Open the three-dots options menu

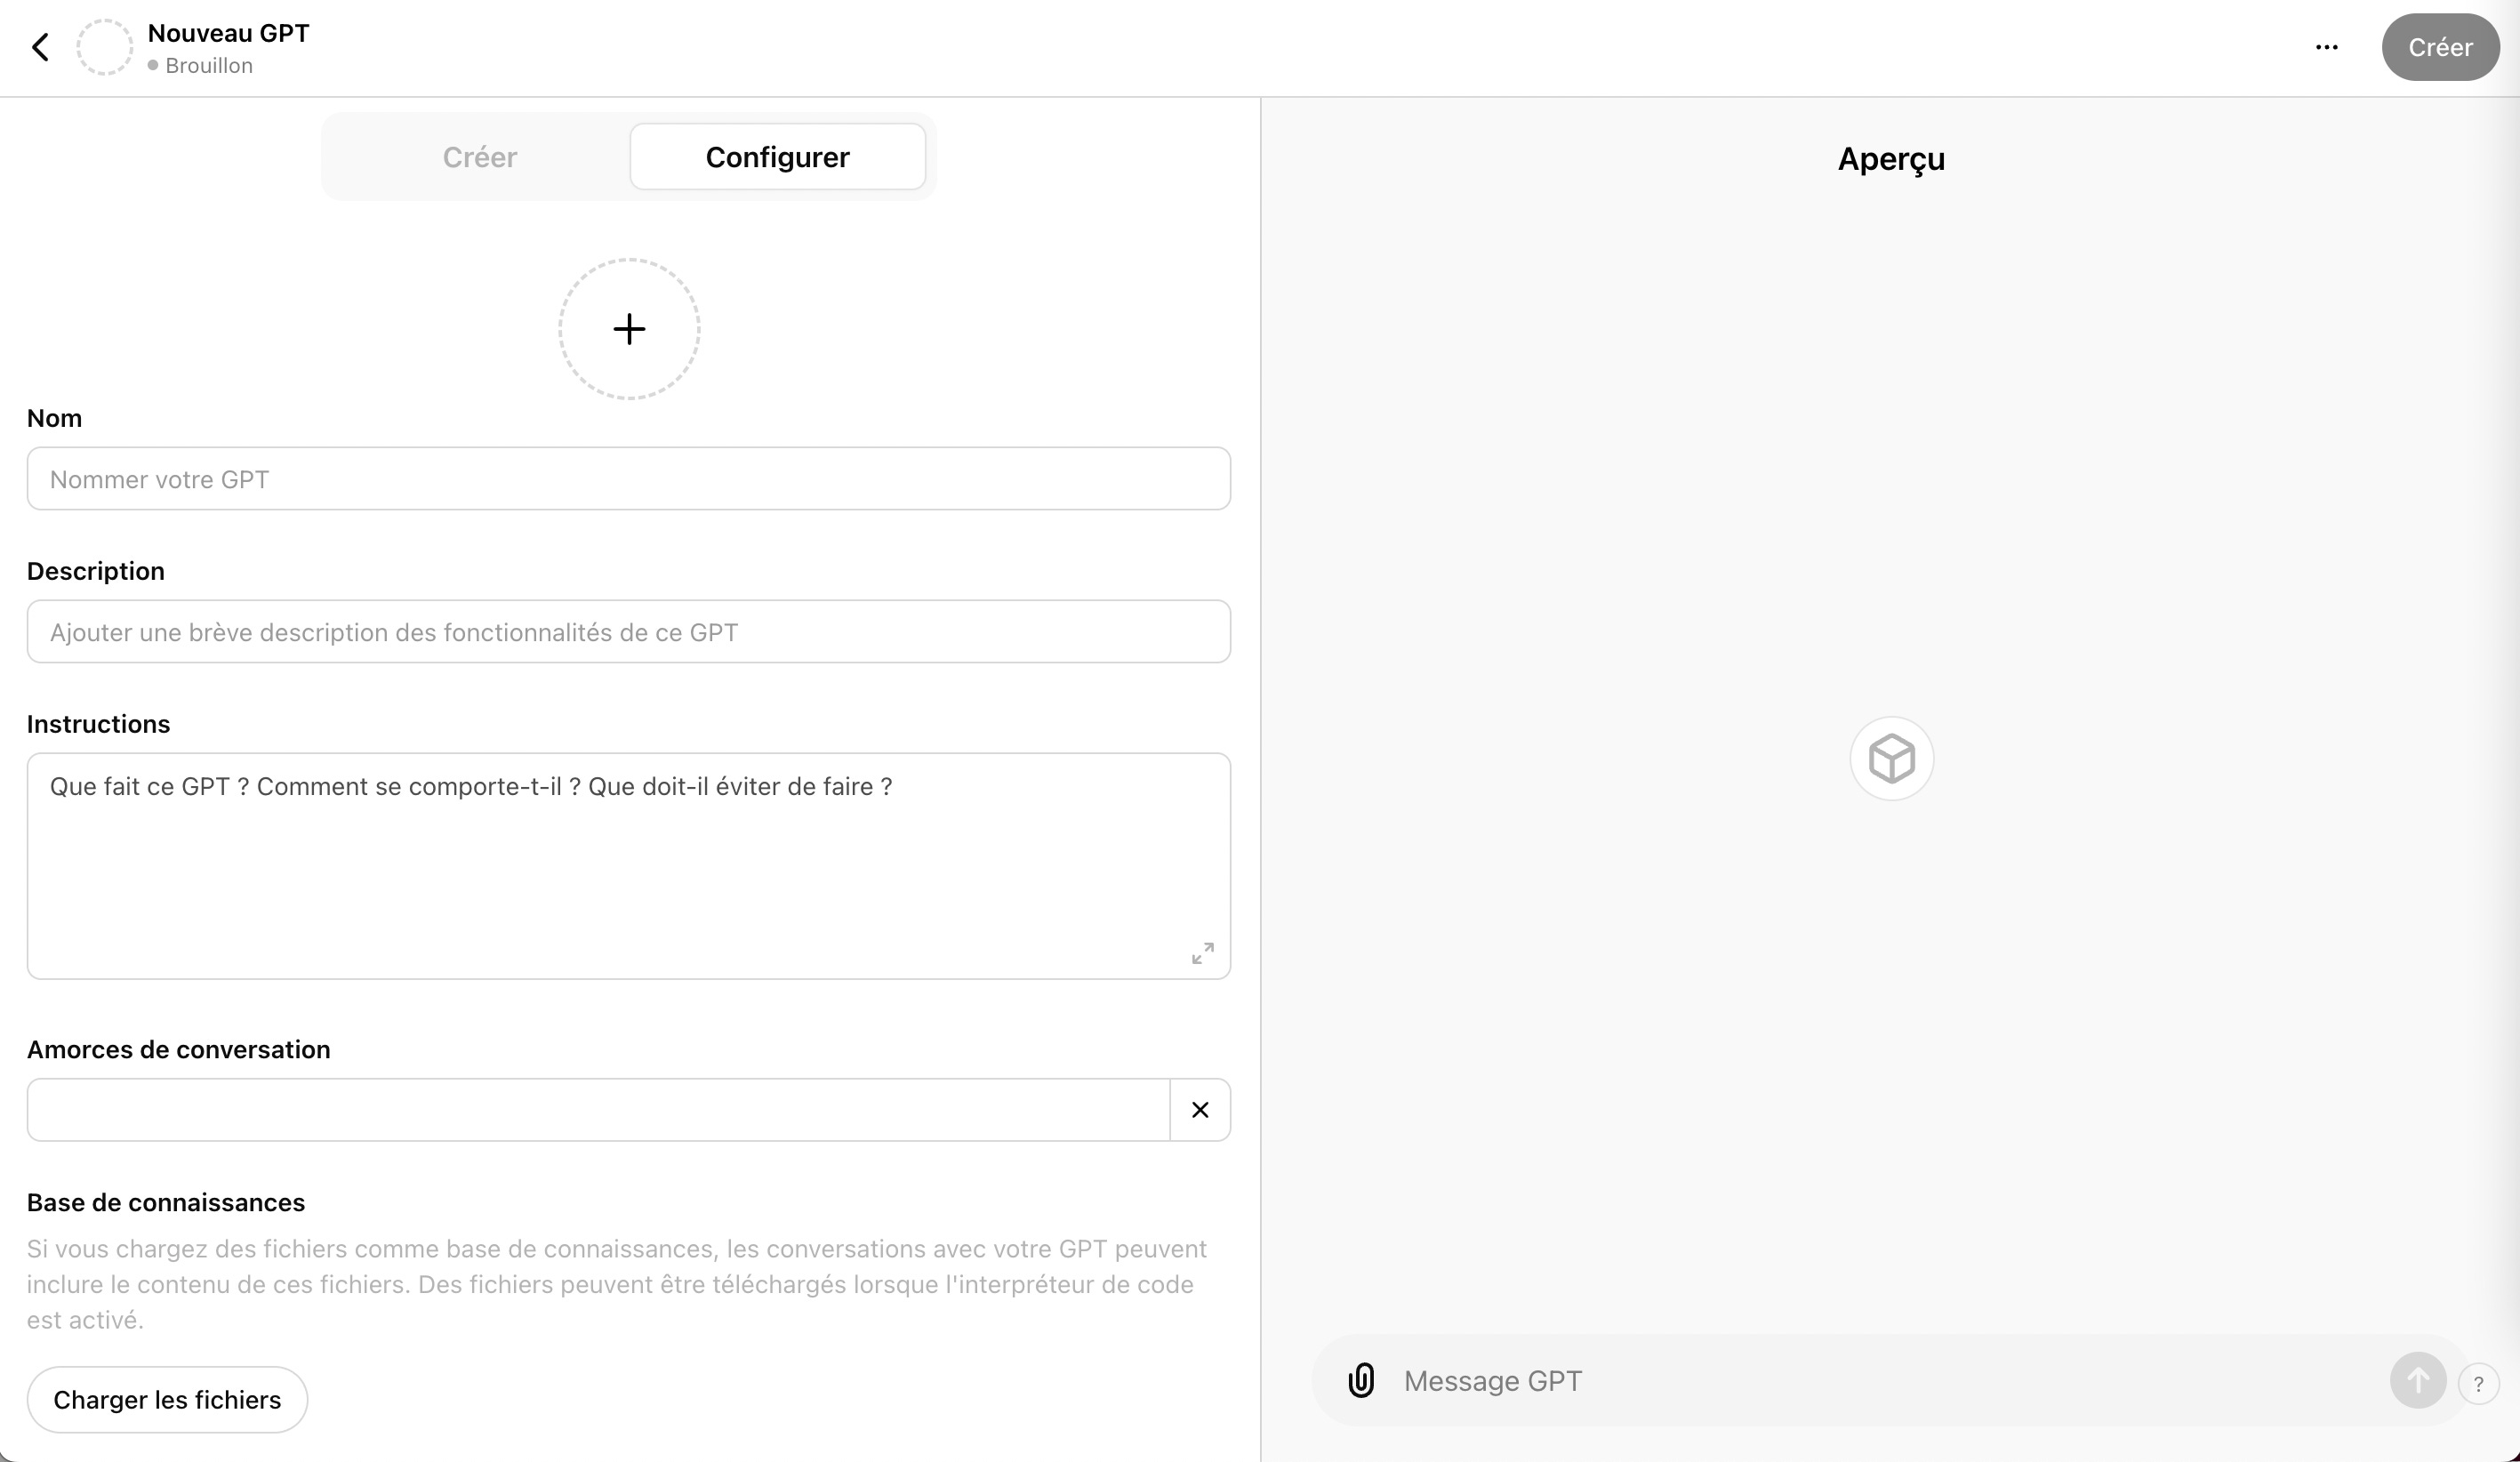pos(2326,47)
